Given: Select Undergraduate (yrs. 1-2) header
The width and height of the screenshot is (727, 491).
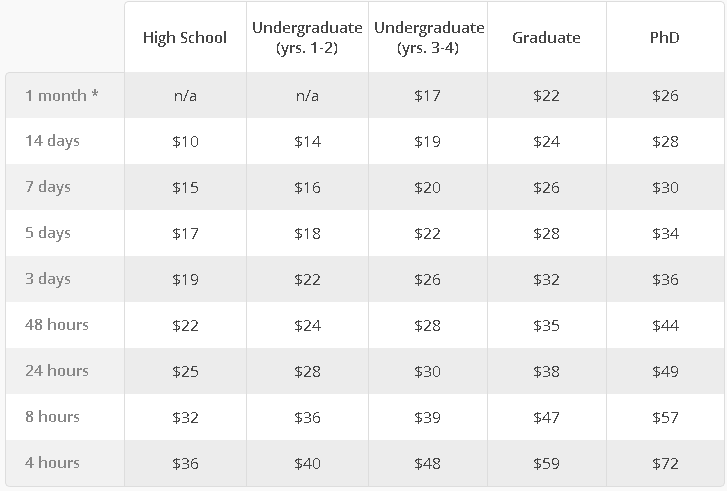Looking at the screenshot, I should click(x=307, y=38).
